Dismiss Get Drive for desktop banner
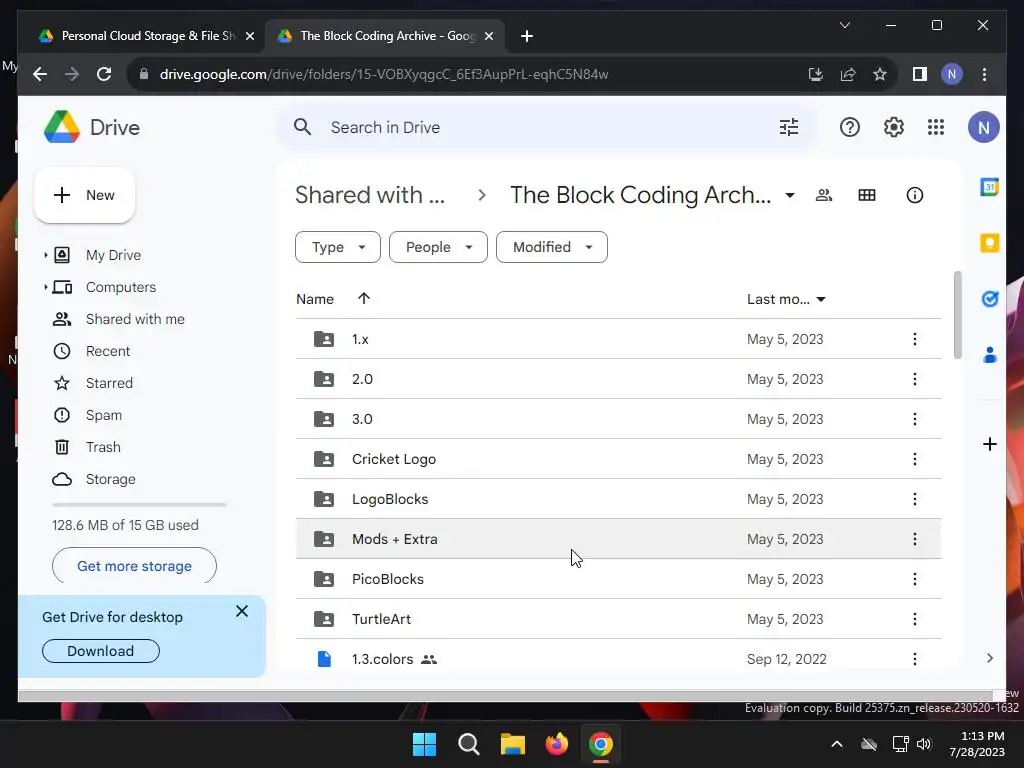Image resolution: width=1024 pixels, height=768 pixels. (242, 611)
